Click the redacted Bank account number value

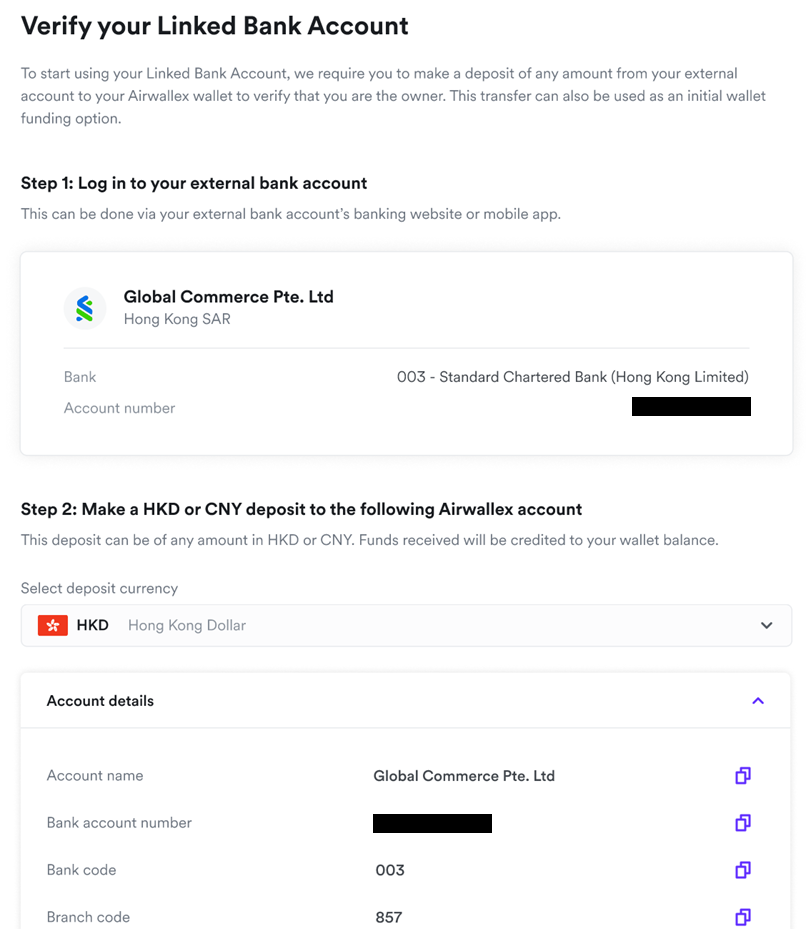(x=432, y=823)
